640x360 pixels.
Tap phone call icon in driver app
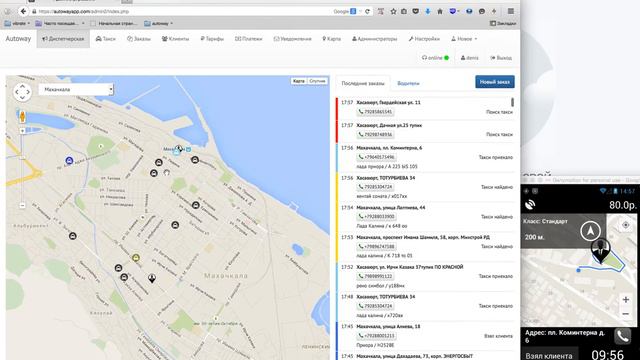click(x=622, y=336)
